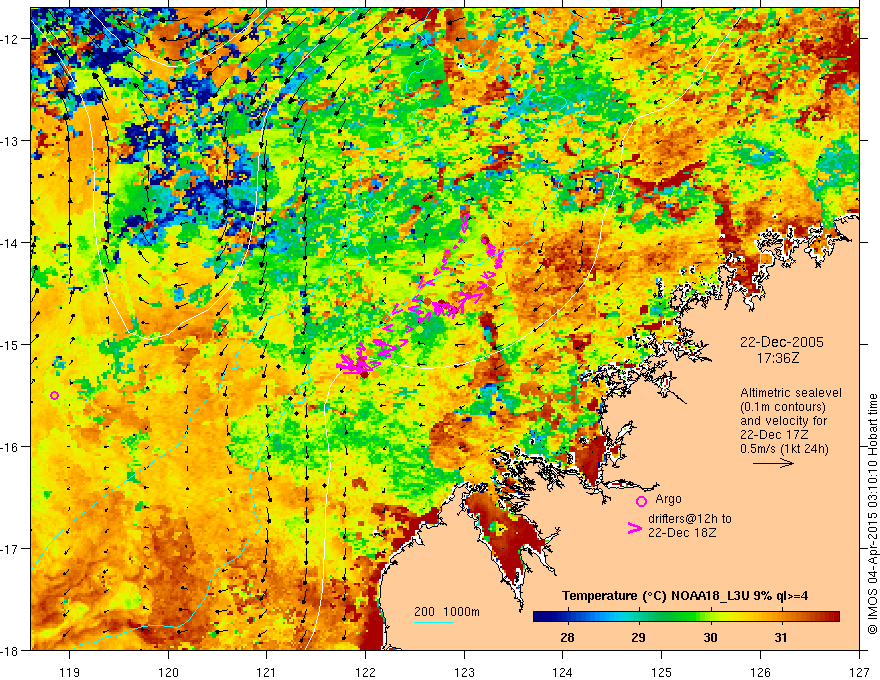
Task: Click the 'drifters@12h to' legend label
Action: coord(690,519)
